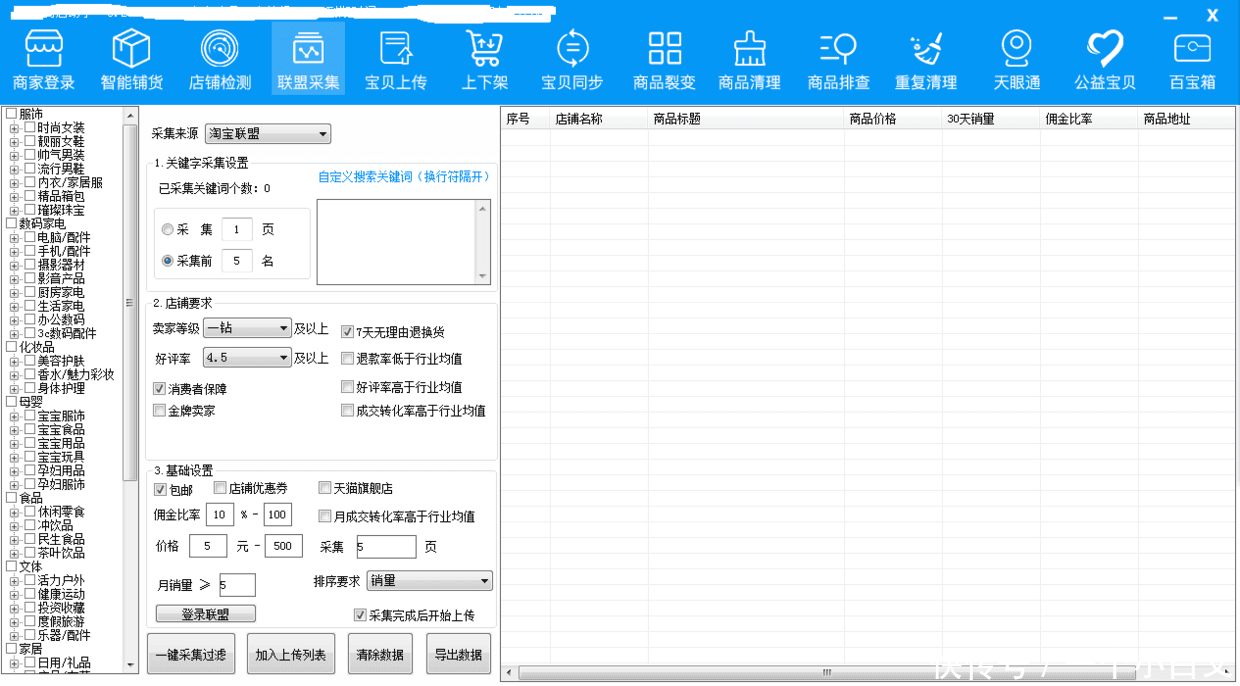Sort by the 商品价格 column header
This screenshot has height=686, width=1240.
pos(872,119)
